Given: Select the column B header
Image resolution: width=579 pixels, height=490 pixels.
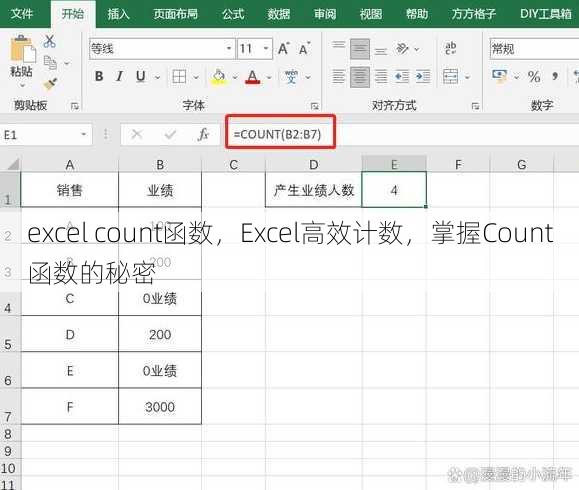Looking at the screenshot, I should pos(160,164).
